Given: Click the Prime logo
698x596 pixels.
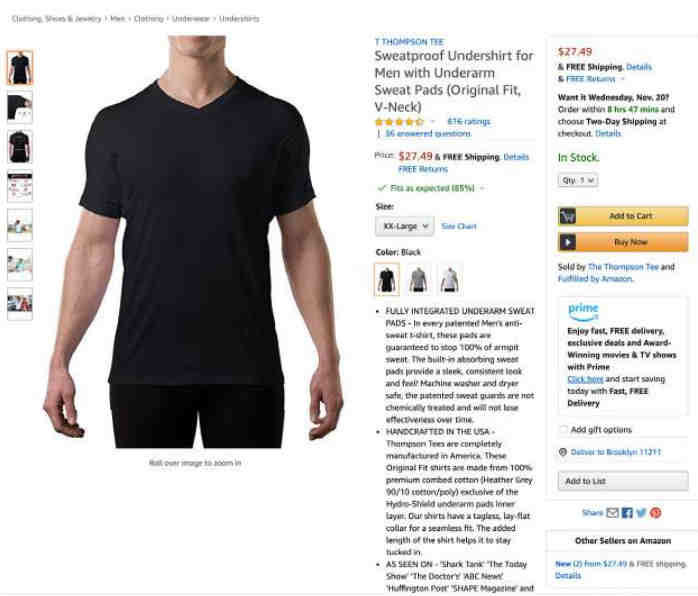Looking at the screenshot, I should [583, 312].
